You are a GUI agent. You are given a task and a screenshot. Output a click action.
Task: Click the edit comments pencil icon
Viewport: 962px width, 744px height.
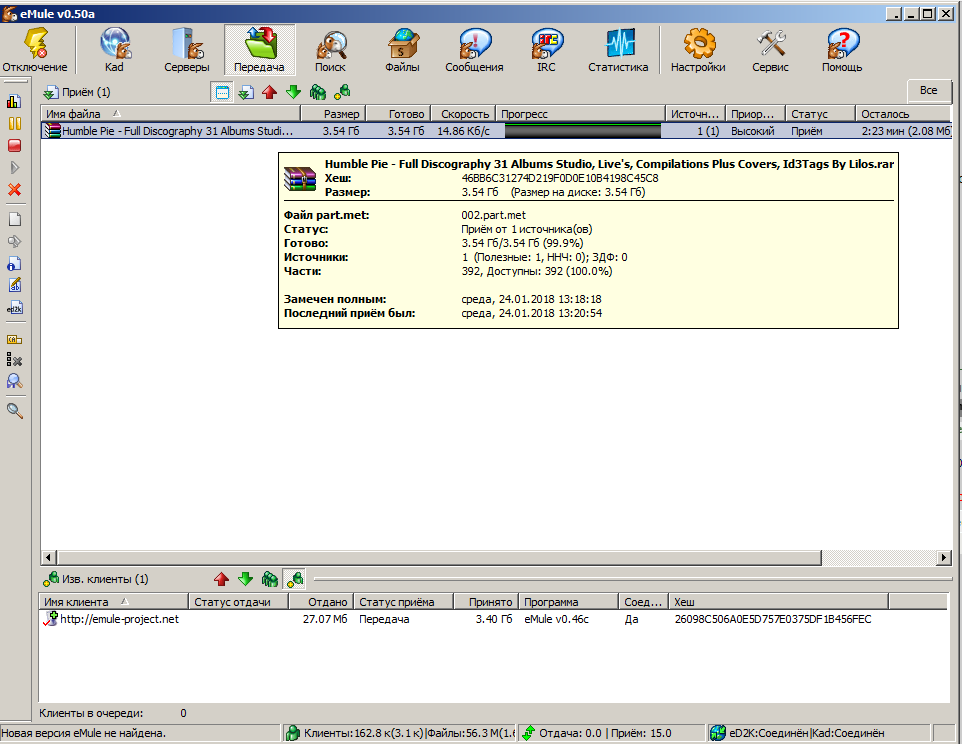[x=14, y=285]
